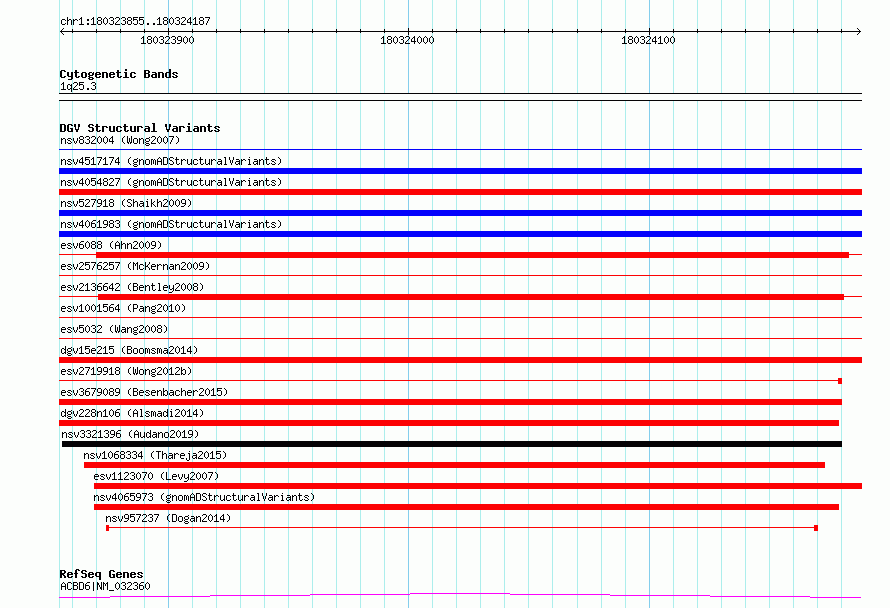Click the 1q25.3 cytogenetic band label
This screenshot has height=608, width=890.
[78, 86]
